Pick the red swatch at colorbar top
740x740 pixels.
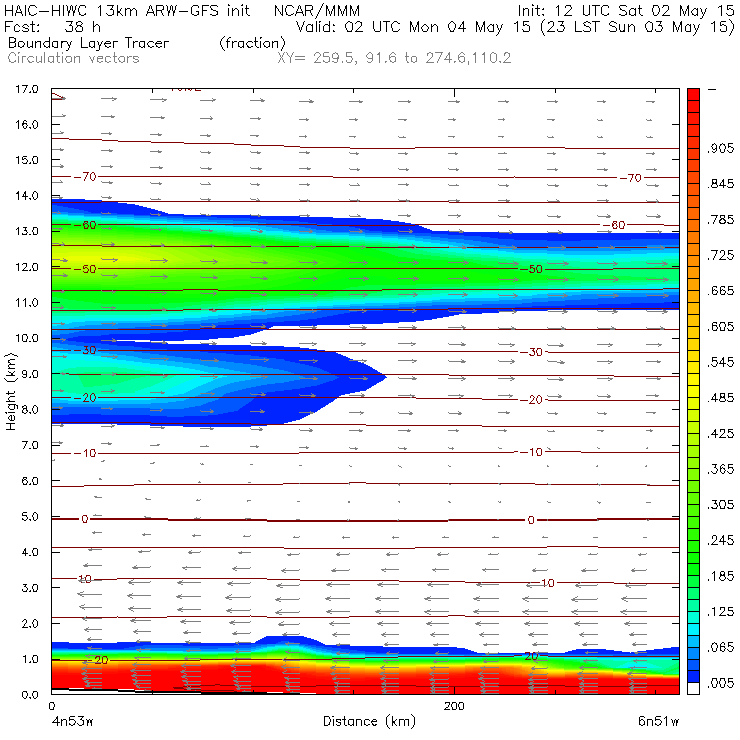tap(693, 94)
